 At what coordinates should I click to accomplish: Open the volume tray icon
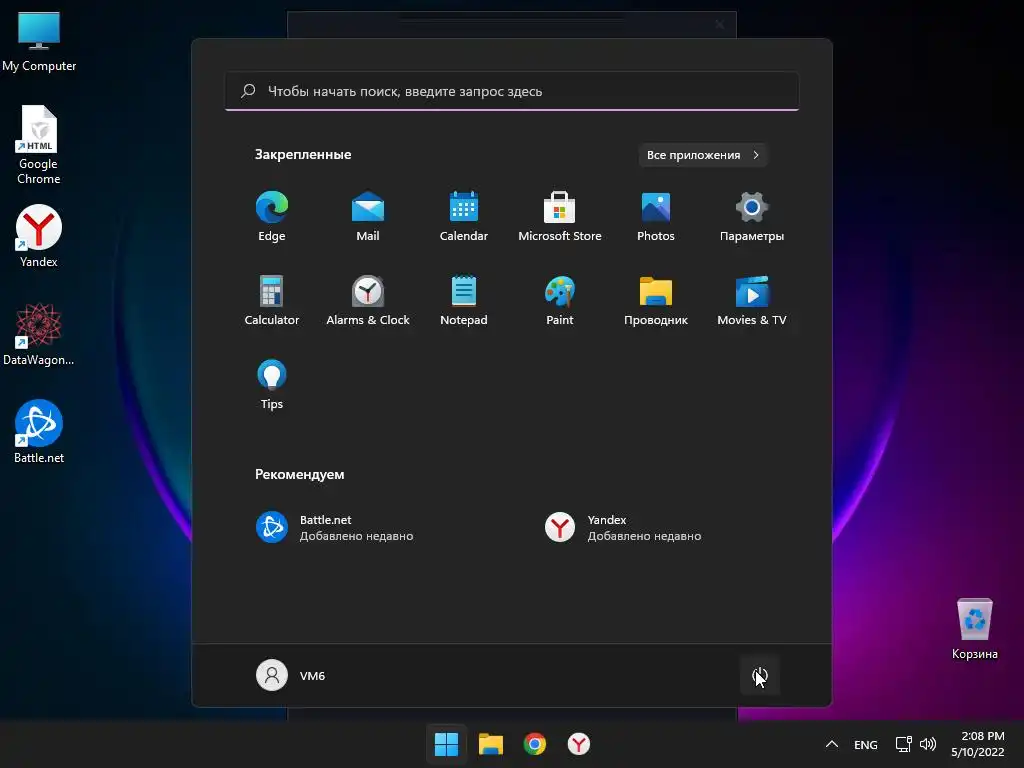pyautogui.click(x=927, y=744)
